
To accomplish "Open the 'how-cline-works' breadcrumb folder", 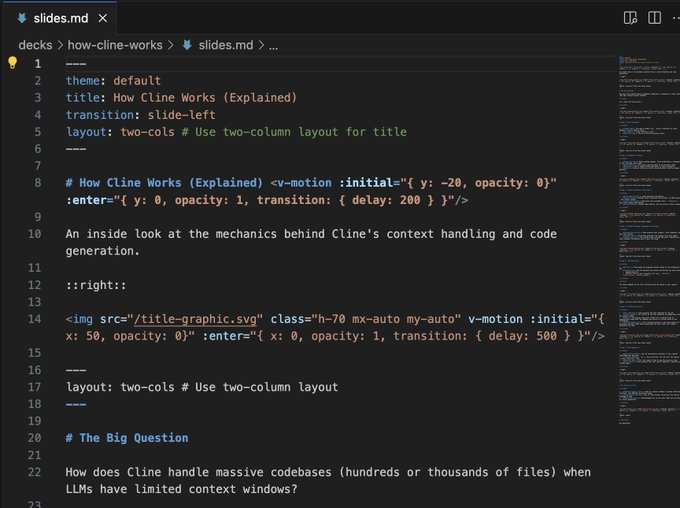I will tap(115, 45).
